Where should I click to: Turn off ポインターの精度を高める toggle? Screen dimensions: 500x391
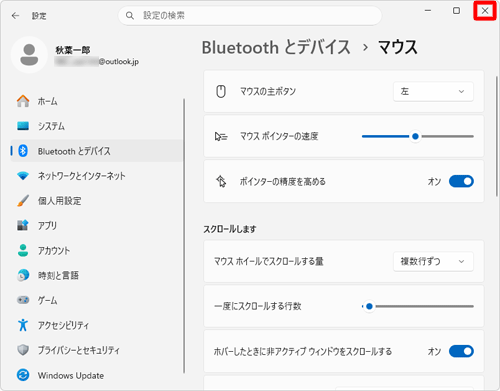(461, 181)
